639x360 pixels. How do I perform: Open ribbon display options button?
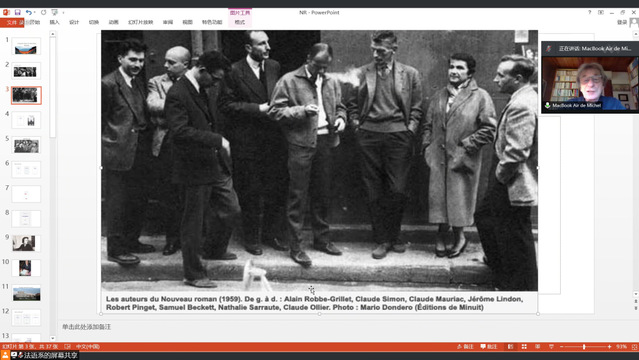pyautogui.click(x=601, y=13)
